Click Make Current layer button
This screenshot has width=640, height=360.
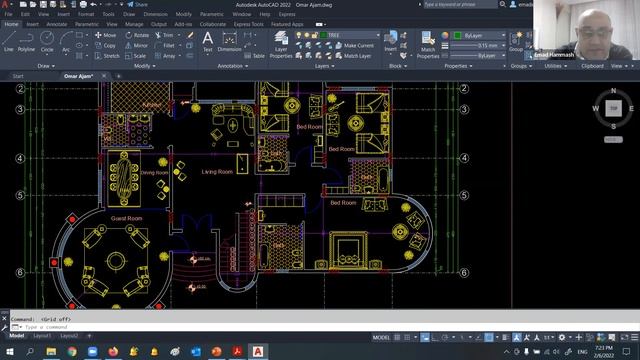tap(355, 45)
